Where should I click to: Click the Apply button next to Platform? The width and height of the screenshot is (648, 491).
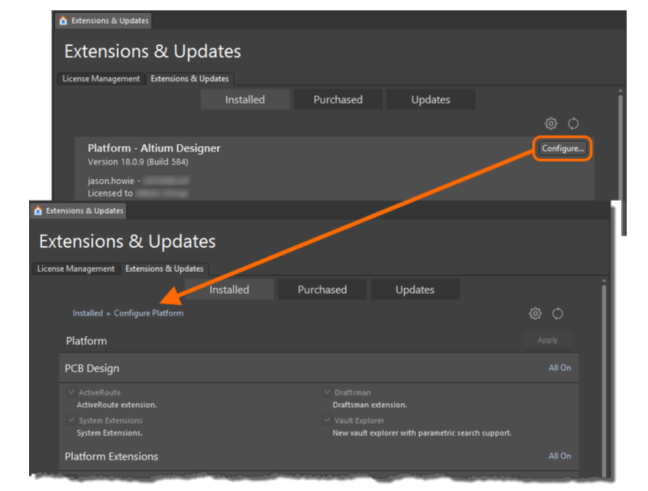pos(548,340)
